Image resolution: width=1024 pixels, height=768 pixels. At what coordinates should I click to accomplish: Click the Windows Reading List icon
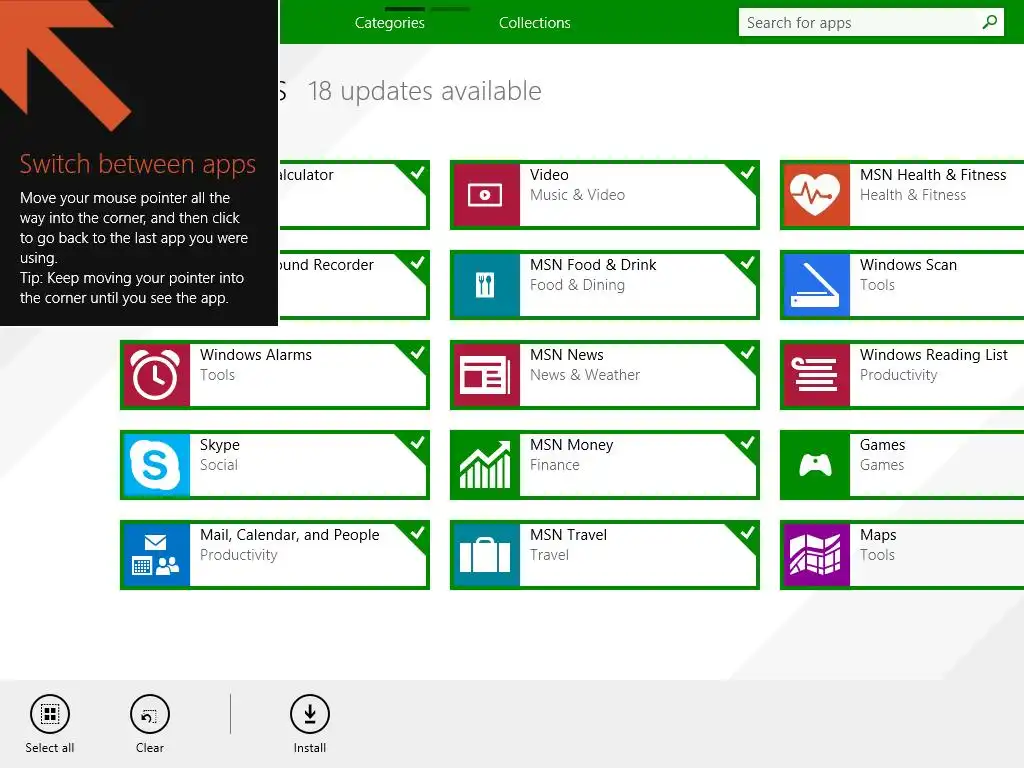815,375
